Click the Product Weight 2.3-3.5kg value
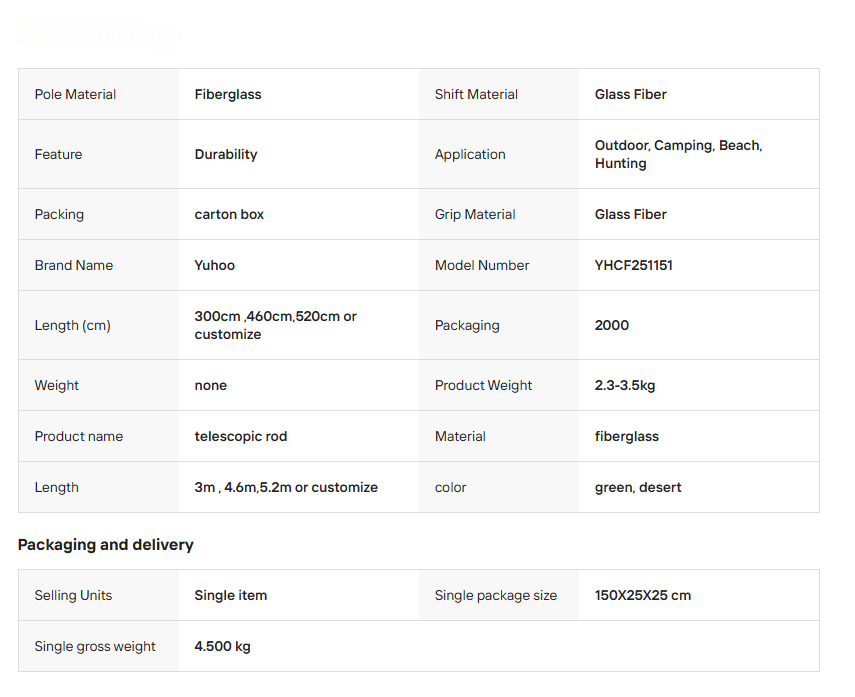The width and height of the screenshot is (855, 697). point(625,385)
